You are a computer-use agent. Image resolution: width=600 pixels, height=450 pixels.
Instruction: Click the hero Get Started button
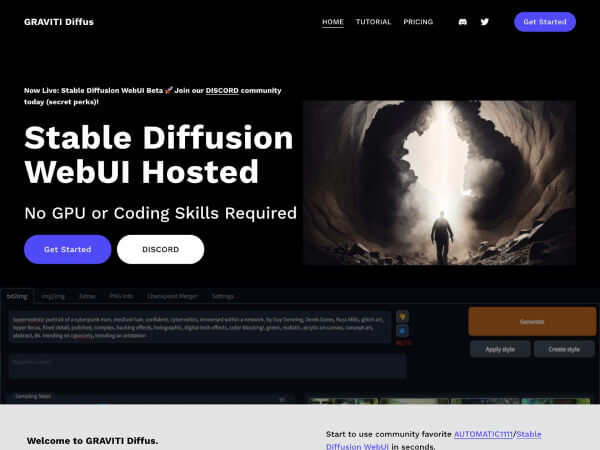pos(67,249)
